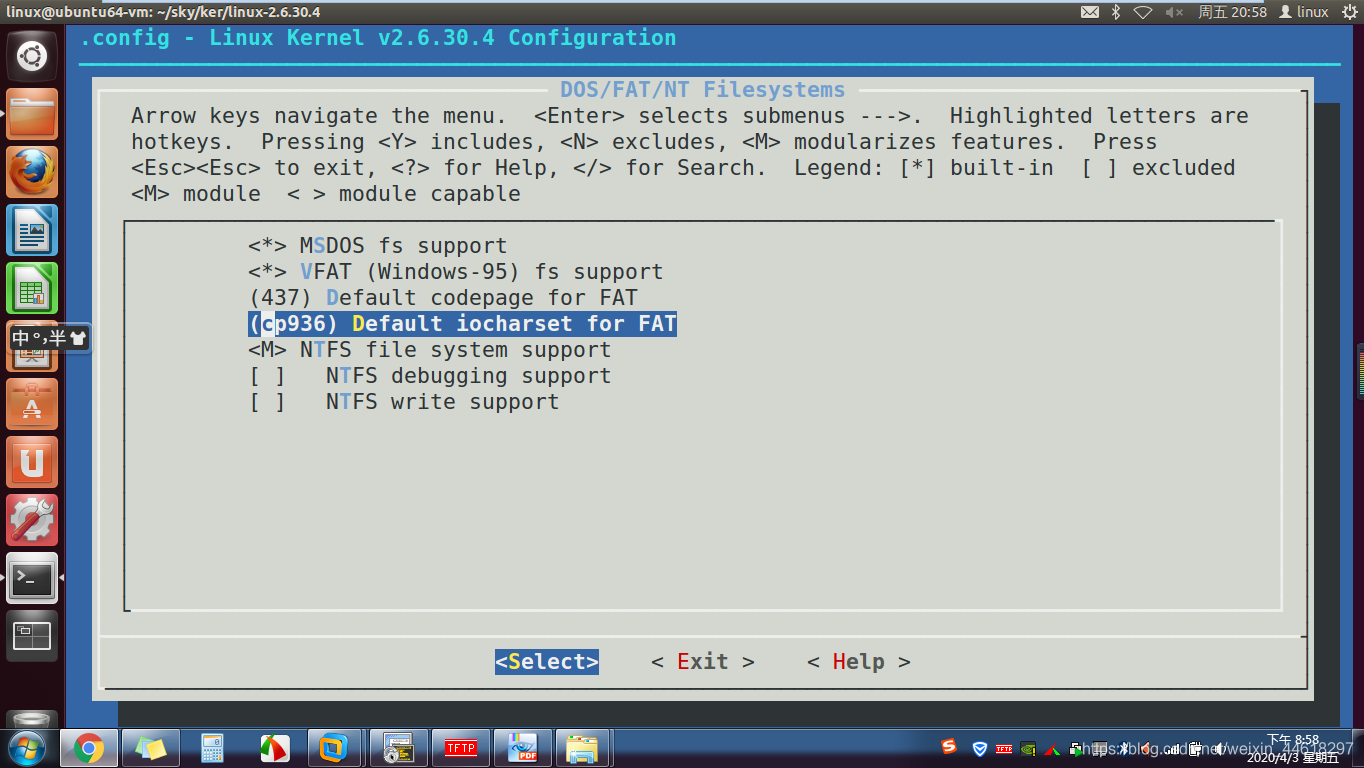Open the Ubuntu Dash home button
The height and width of the screenshot is (768, 1364).
(33, 56)
